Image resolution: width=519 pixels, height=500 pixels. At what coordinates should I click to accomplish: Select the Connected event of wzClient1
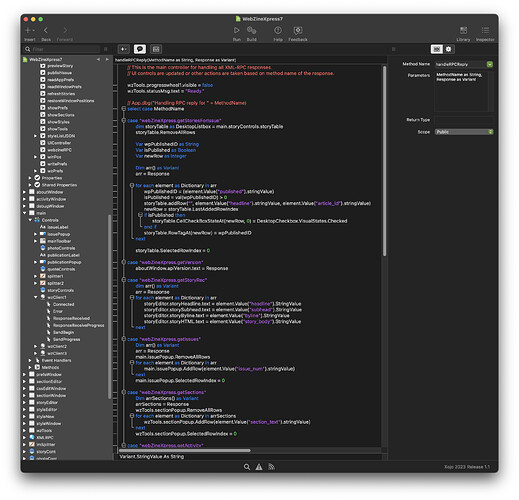[63, 304]
